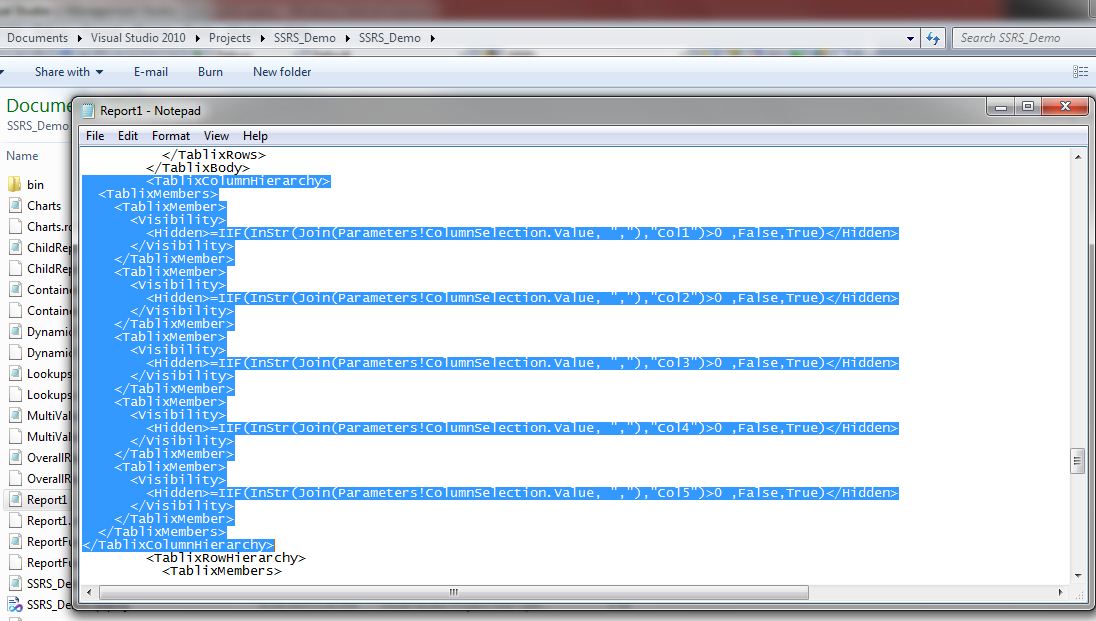Open the Share with dropdown in Explorer
This screenshot has height=621, width=1096.
click(x=68, y=71)
